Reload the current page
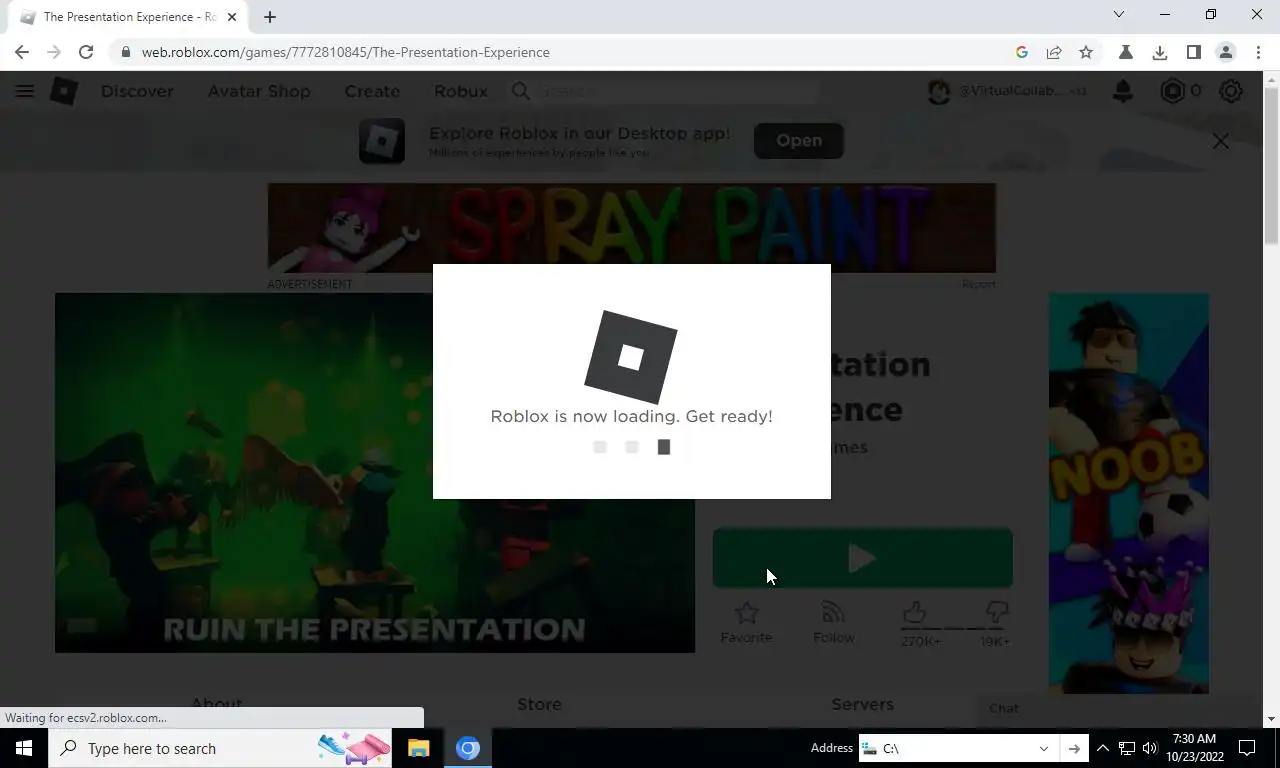 pos(86,52)
